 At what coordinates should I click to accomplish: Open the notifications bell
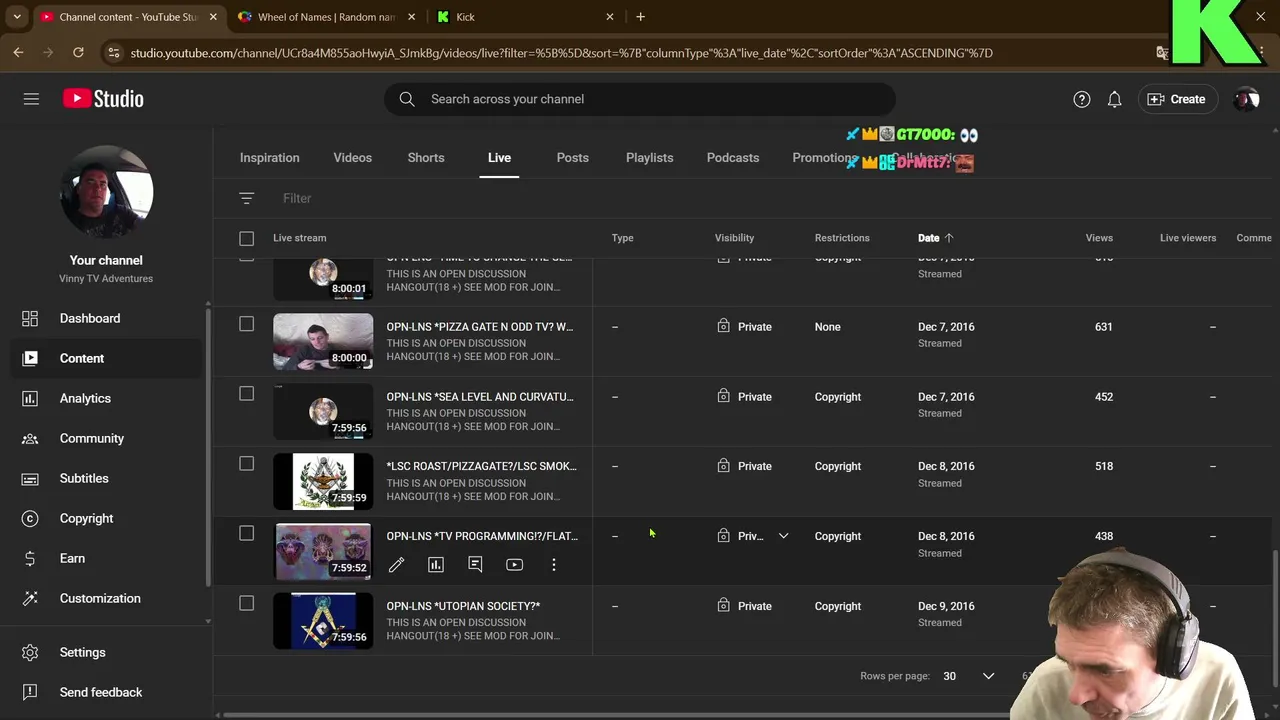coord(1114,99)
